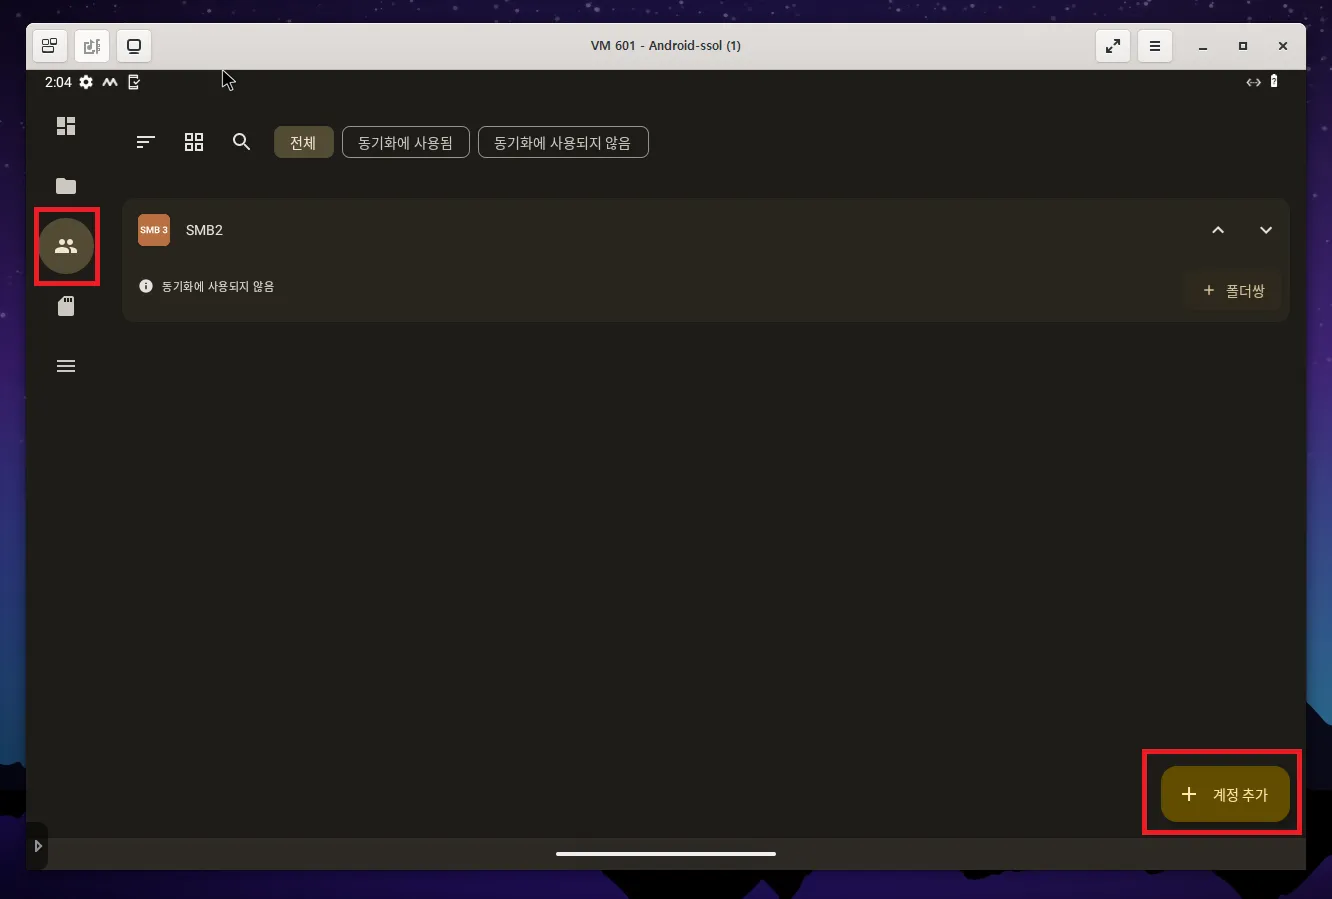The image size is (1332, 899).
Task: Click the gear icon in the Android status bar
Action: pyautogui.click(x=85, y=82)
